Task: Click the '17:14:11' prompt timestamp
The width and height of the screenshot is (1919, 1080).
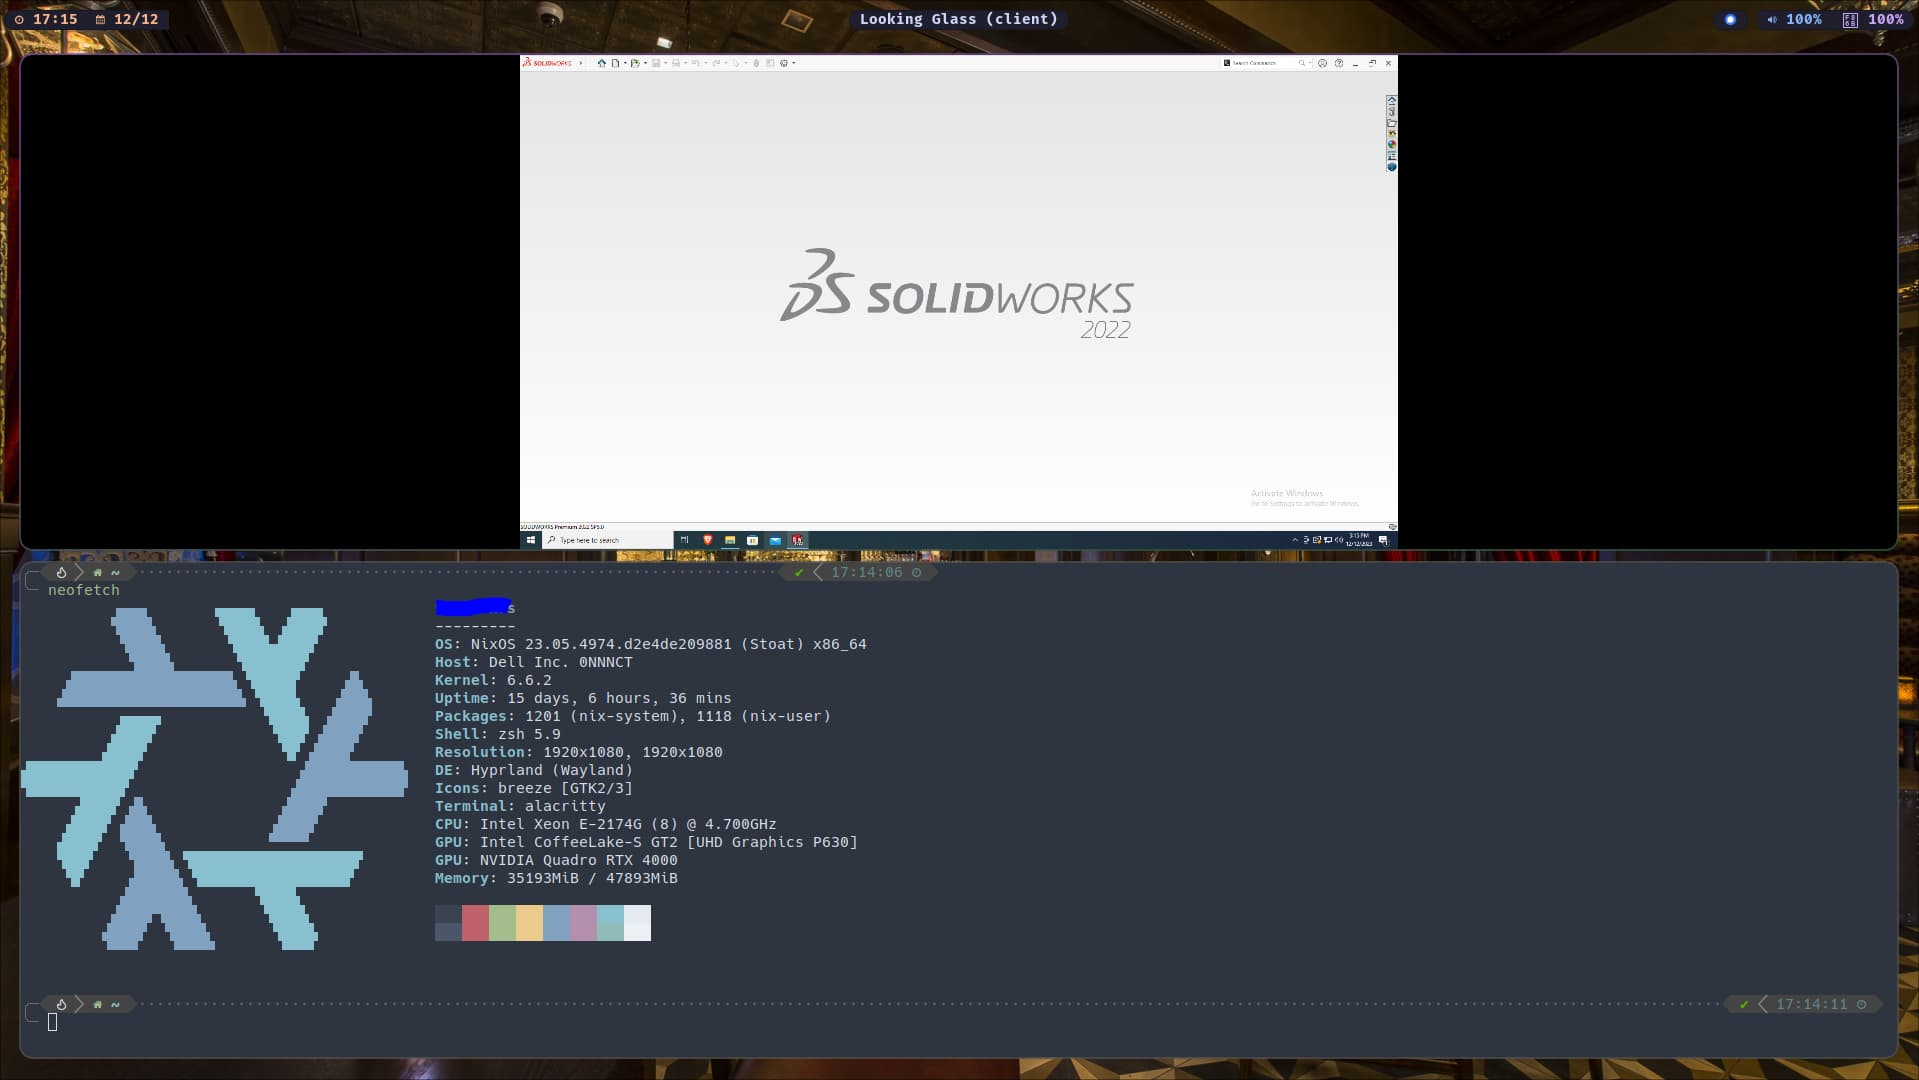Action: [x=1812, y=1004]
